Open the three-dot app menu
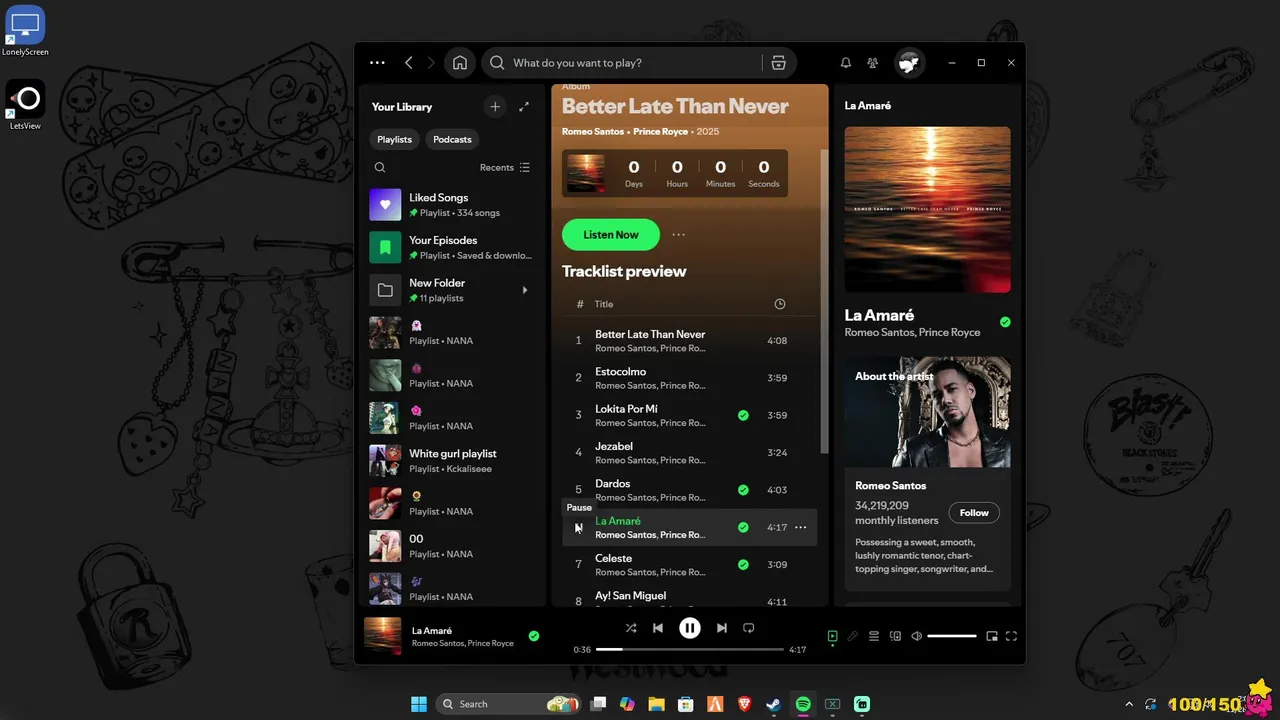 pyautogui.click(x=377, y=63)
